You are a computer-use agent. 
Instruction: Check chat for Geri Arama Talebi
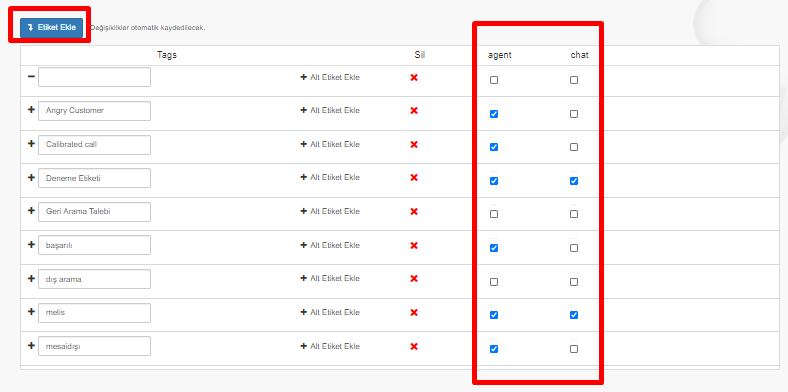tap(574, 214)
